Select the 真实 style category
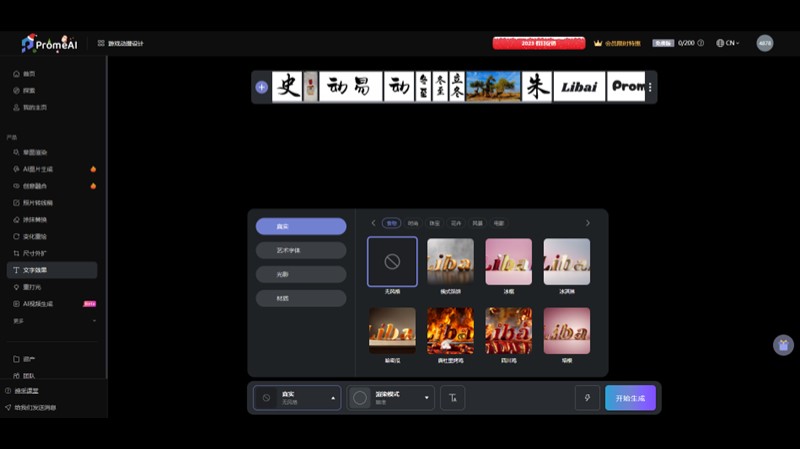Image resolution: width=800 pixels, height=449 pixels. (x=300, y=226)
